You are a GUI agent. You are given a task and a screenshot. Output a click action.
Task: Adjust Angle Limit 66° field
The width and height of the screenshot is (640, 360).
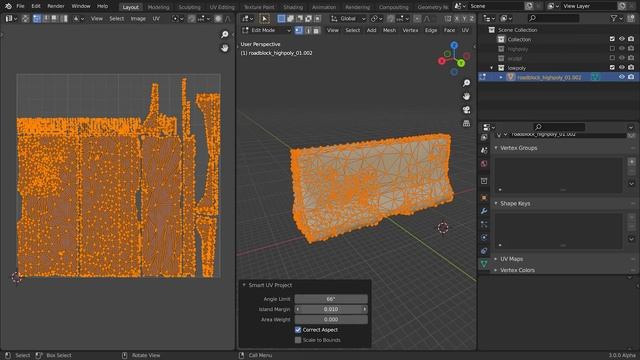coord(331,299)
